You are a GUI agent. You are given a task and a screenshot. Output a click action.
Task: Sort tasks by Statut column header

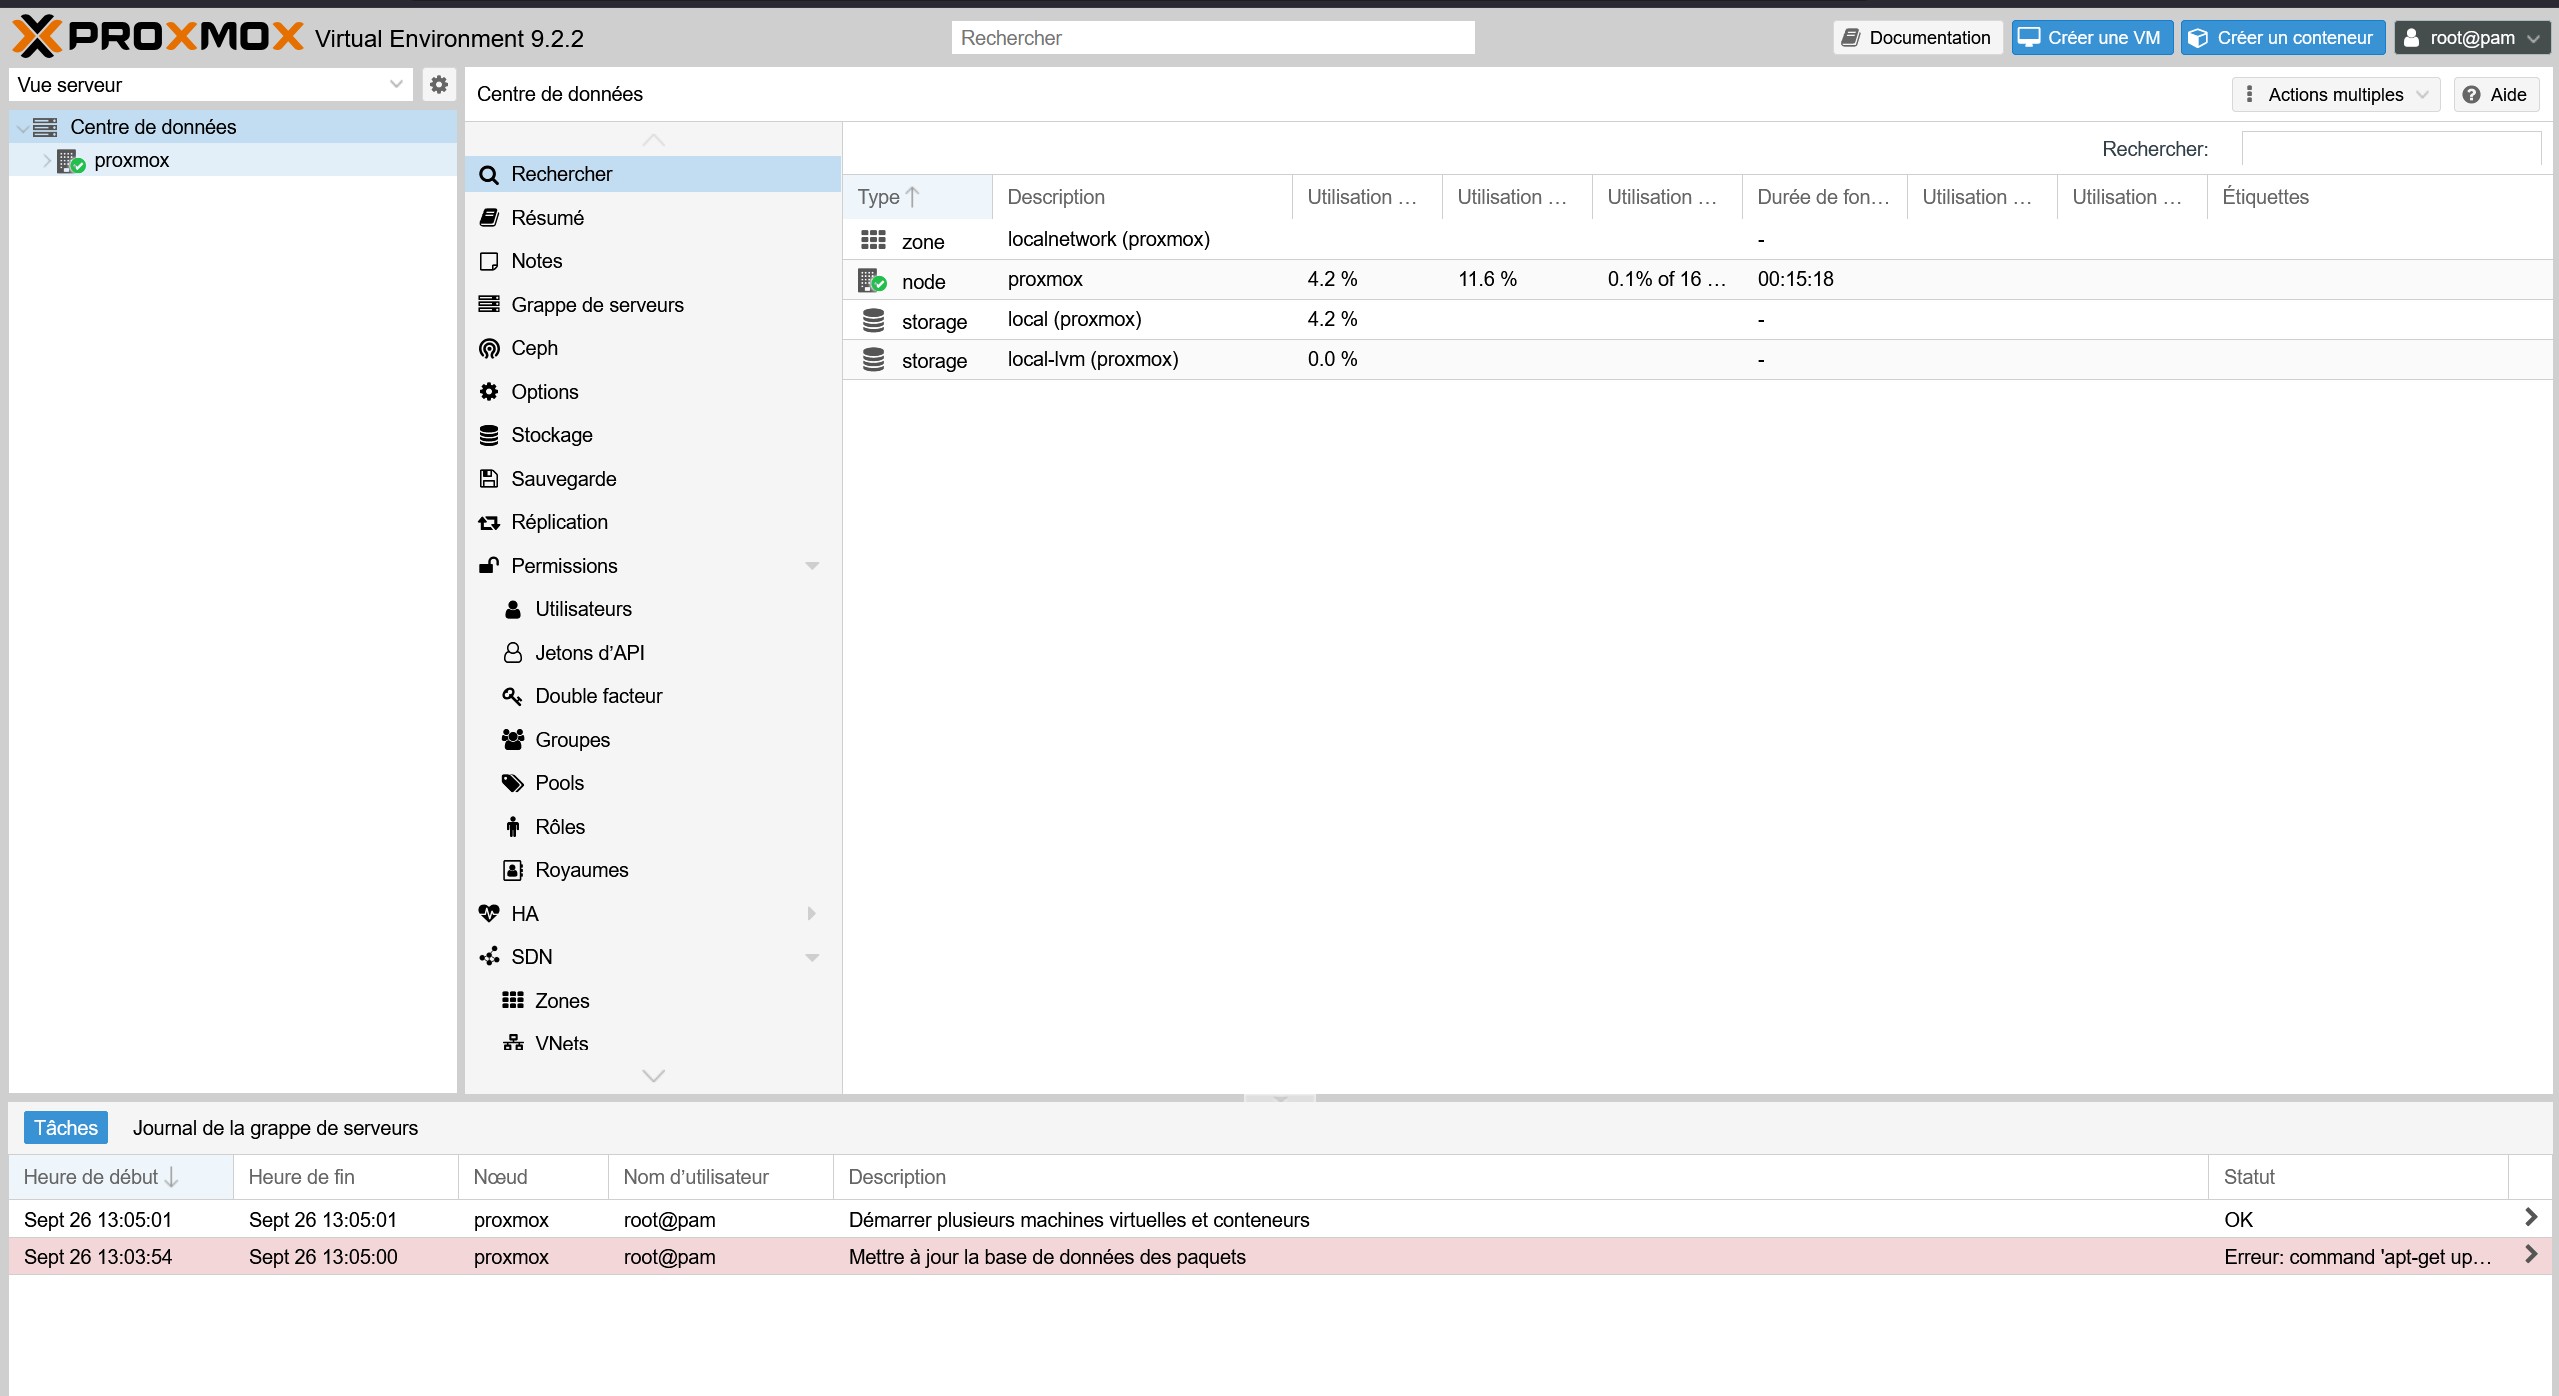click(2358, 1177)
